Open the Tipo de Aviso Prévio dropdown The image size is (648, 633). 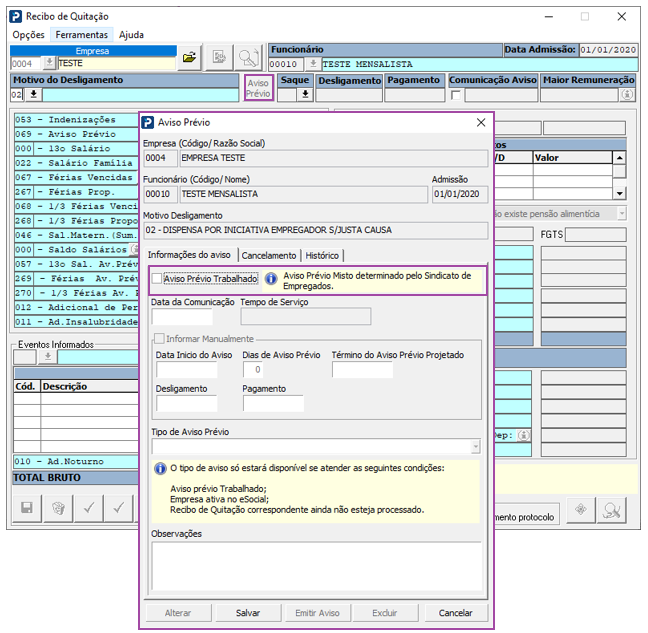(475, 446)
